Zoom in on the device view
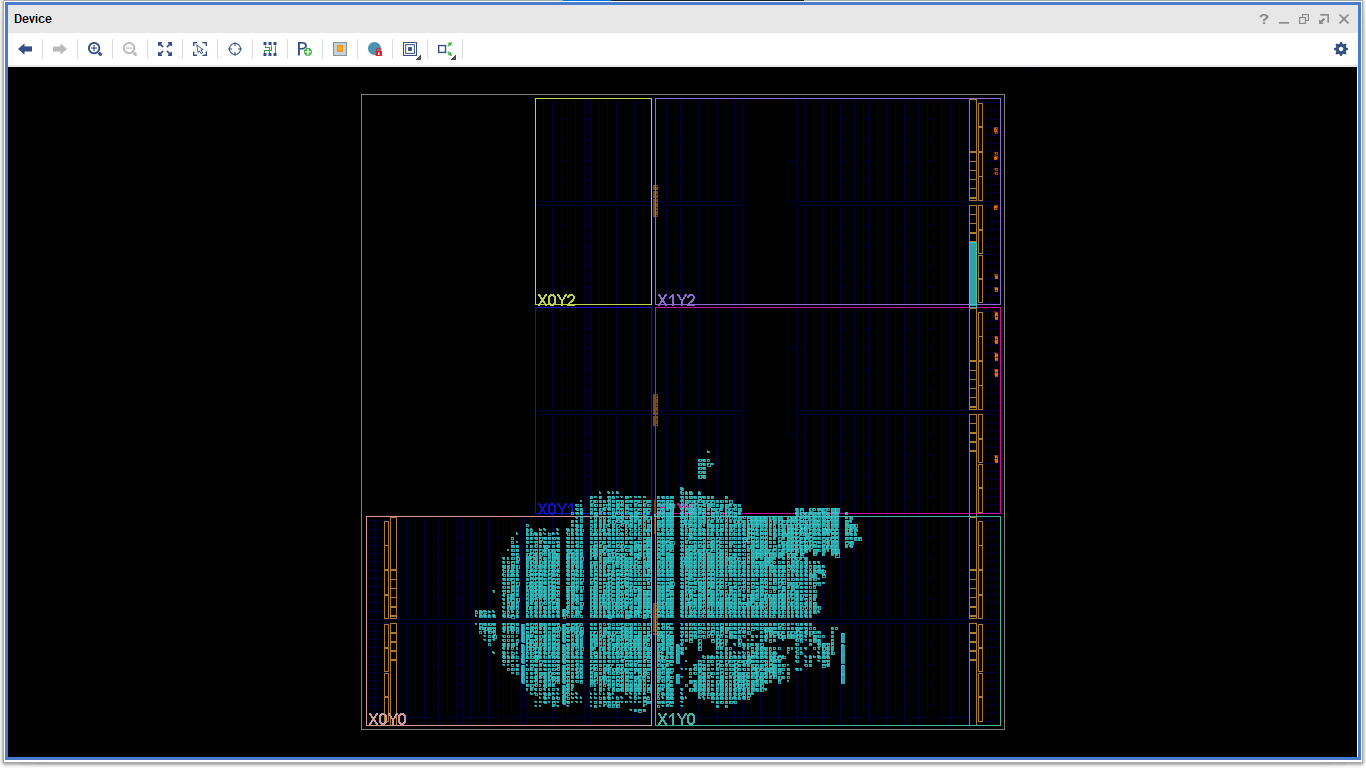 95,49
